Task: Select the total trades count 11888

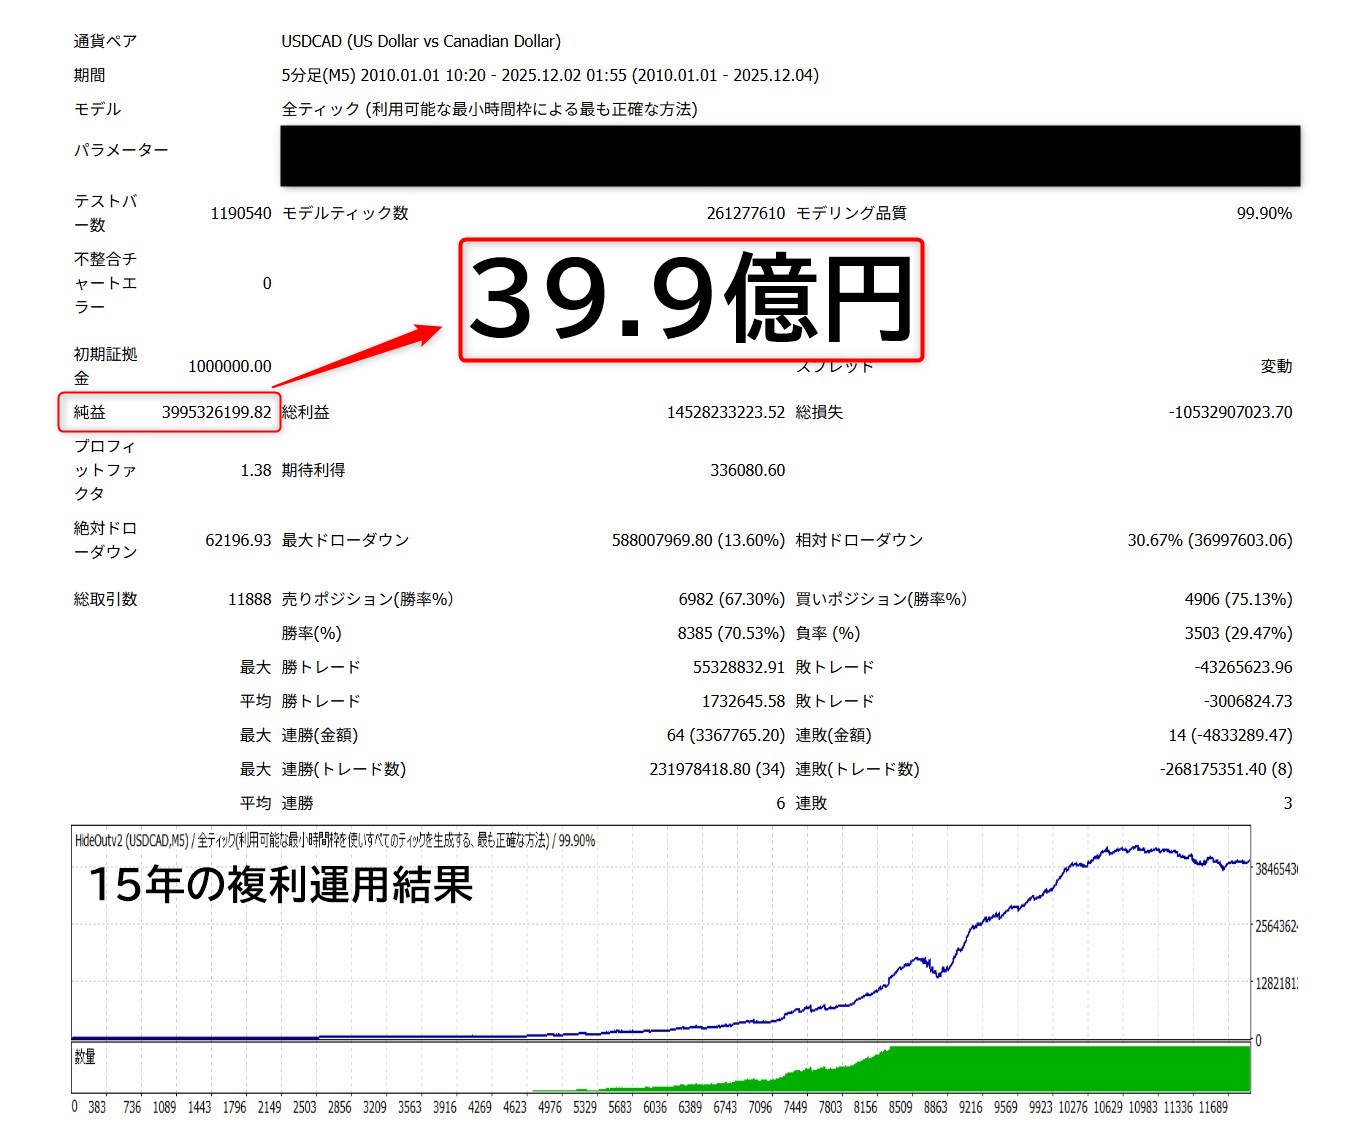Action: coord(249,599)
